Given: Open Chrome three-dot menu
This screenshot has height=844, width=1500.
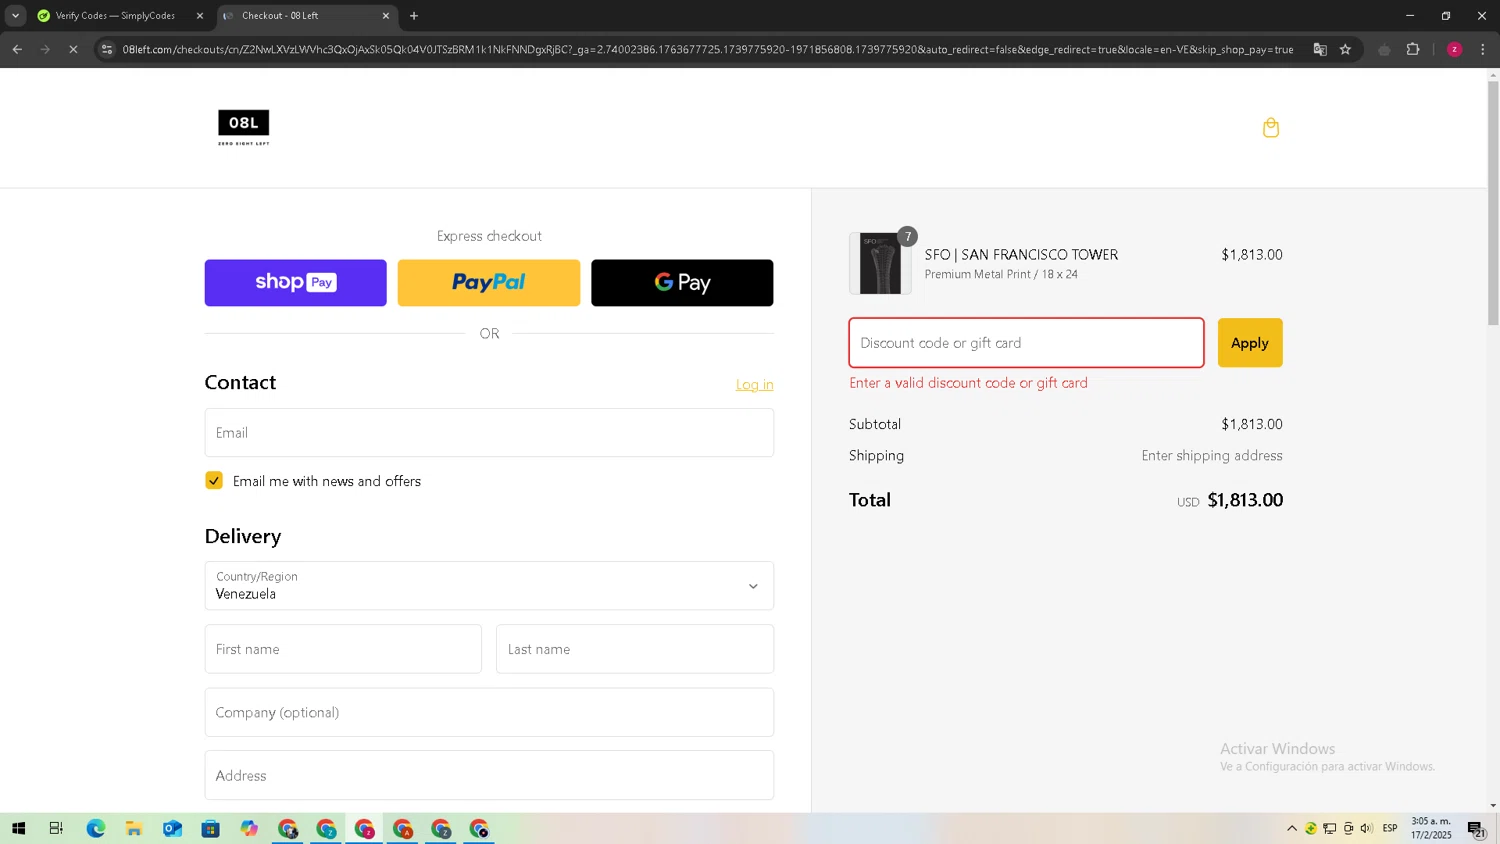Looking at the screenshot, I should (1482, 49).
